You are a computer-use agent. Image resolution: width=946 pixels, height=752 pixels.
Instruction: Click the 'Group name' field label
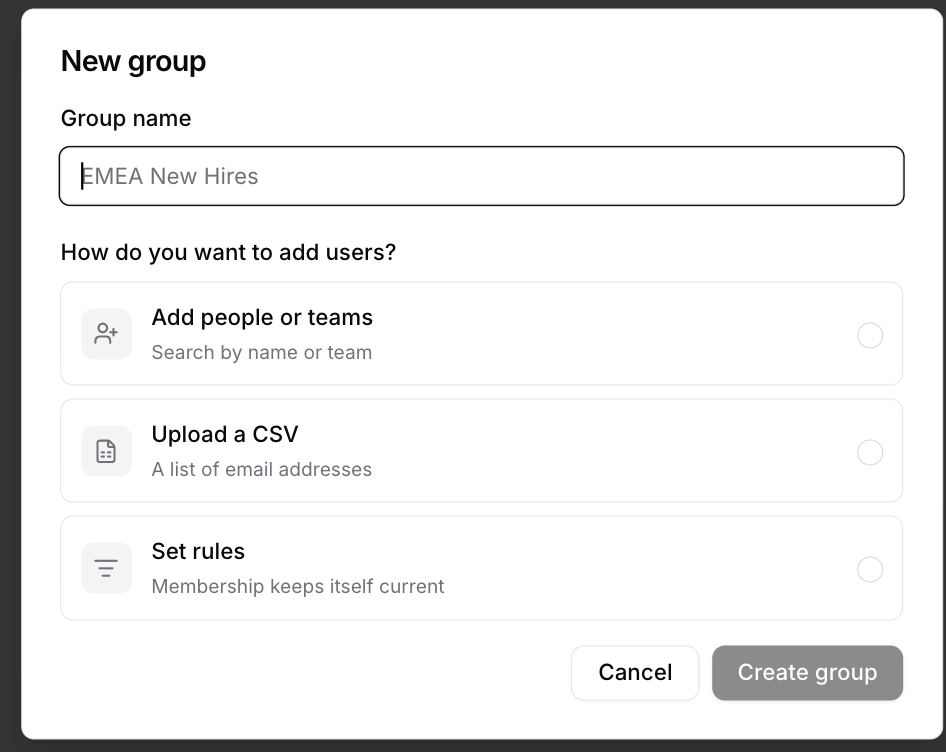(x=126, y=118)
